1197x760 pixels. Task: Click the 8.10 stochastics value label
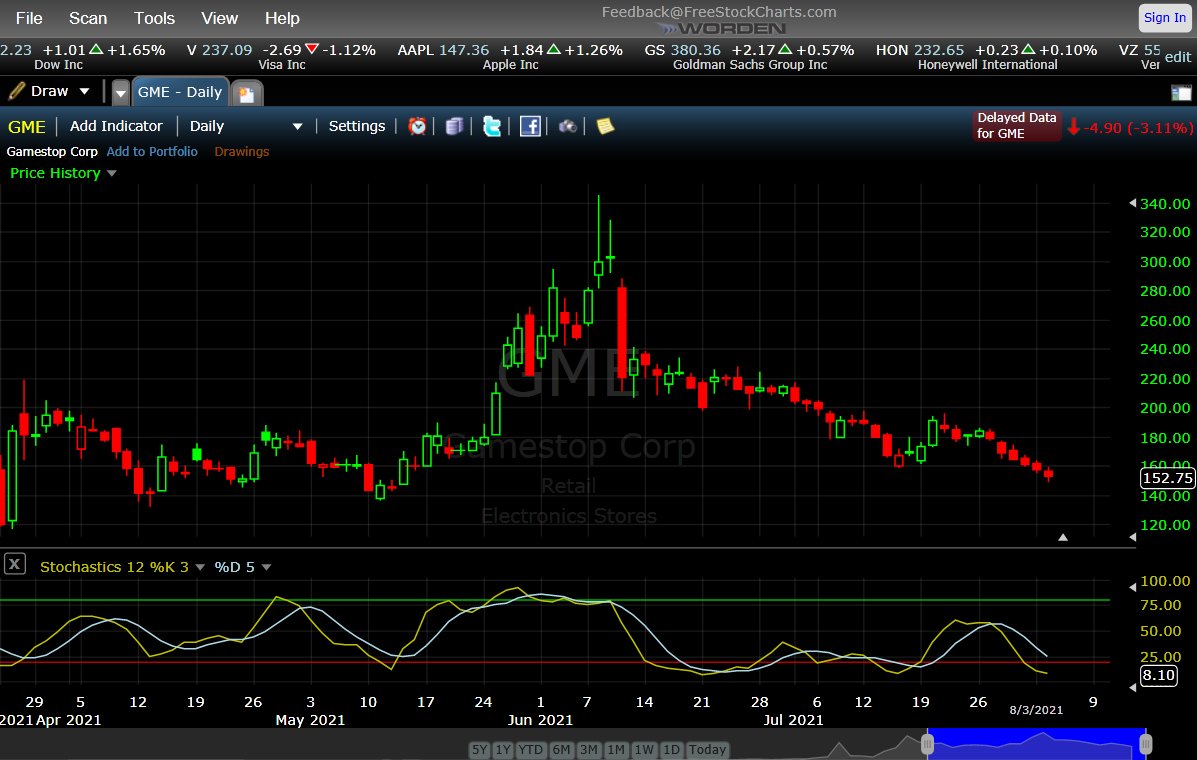click(x=1158, y=675)
